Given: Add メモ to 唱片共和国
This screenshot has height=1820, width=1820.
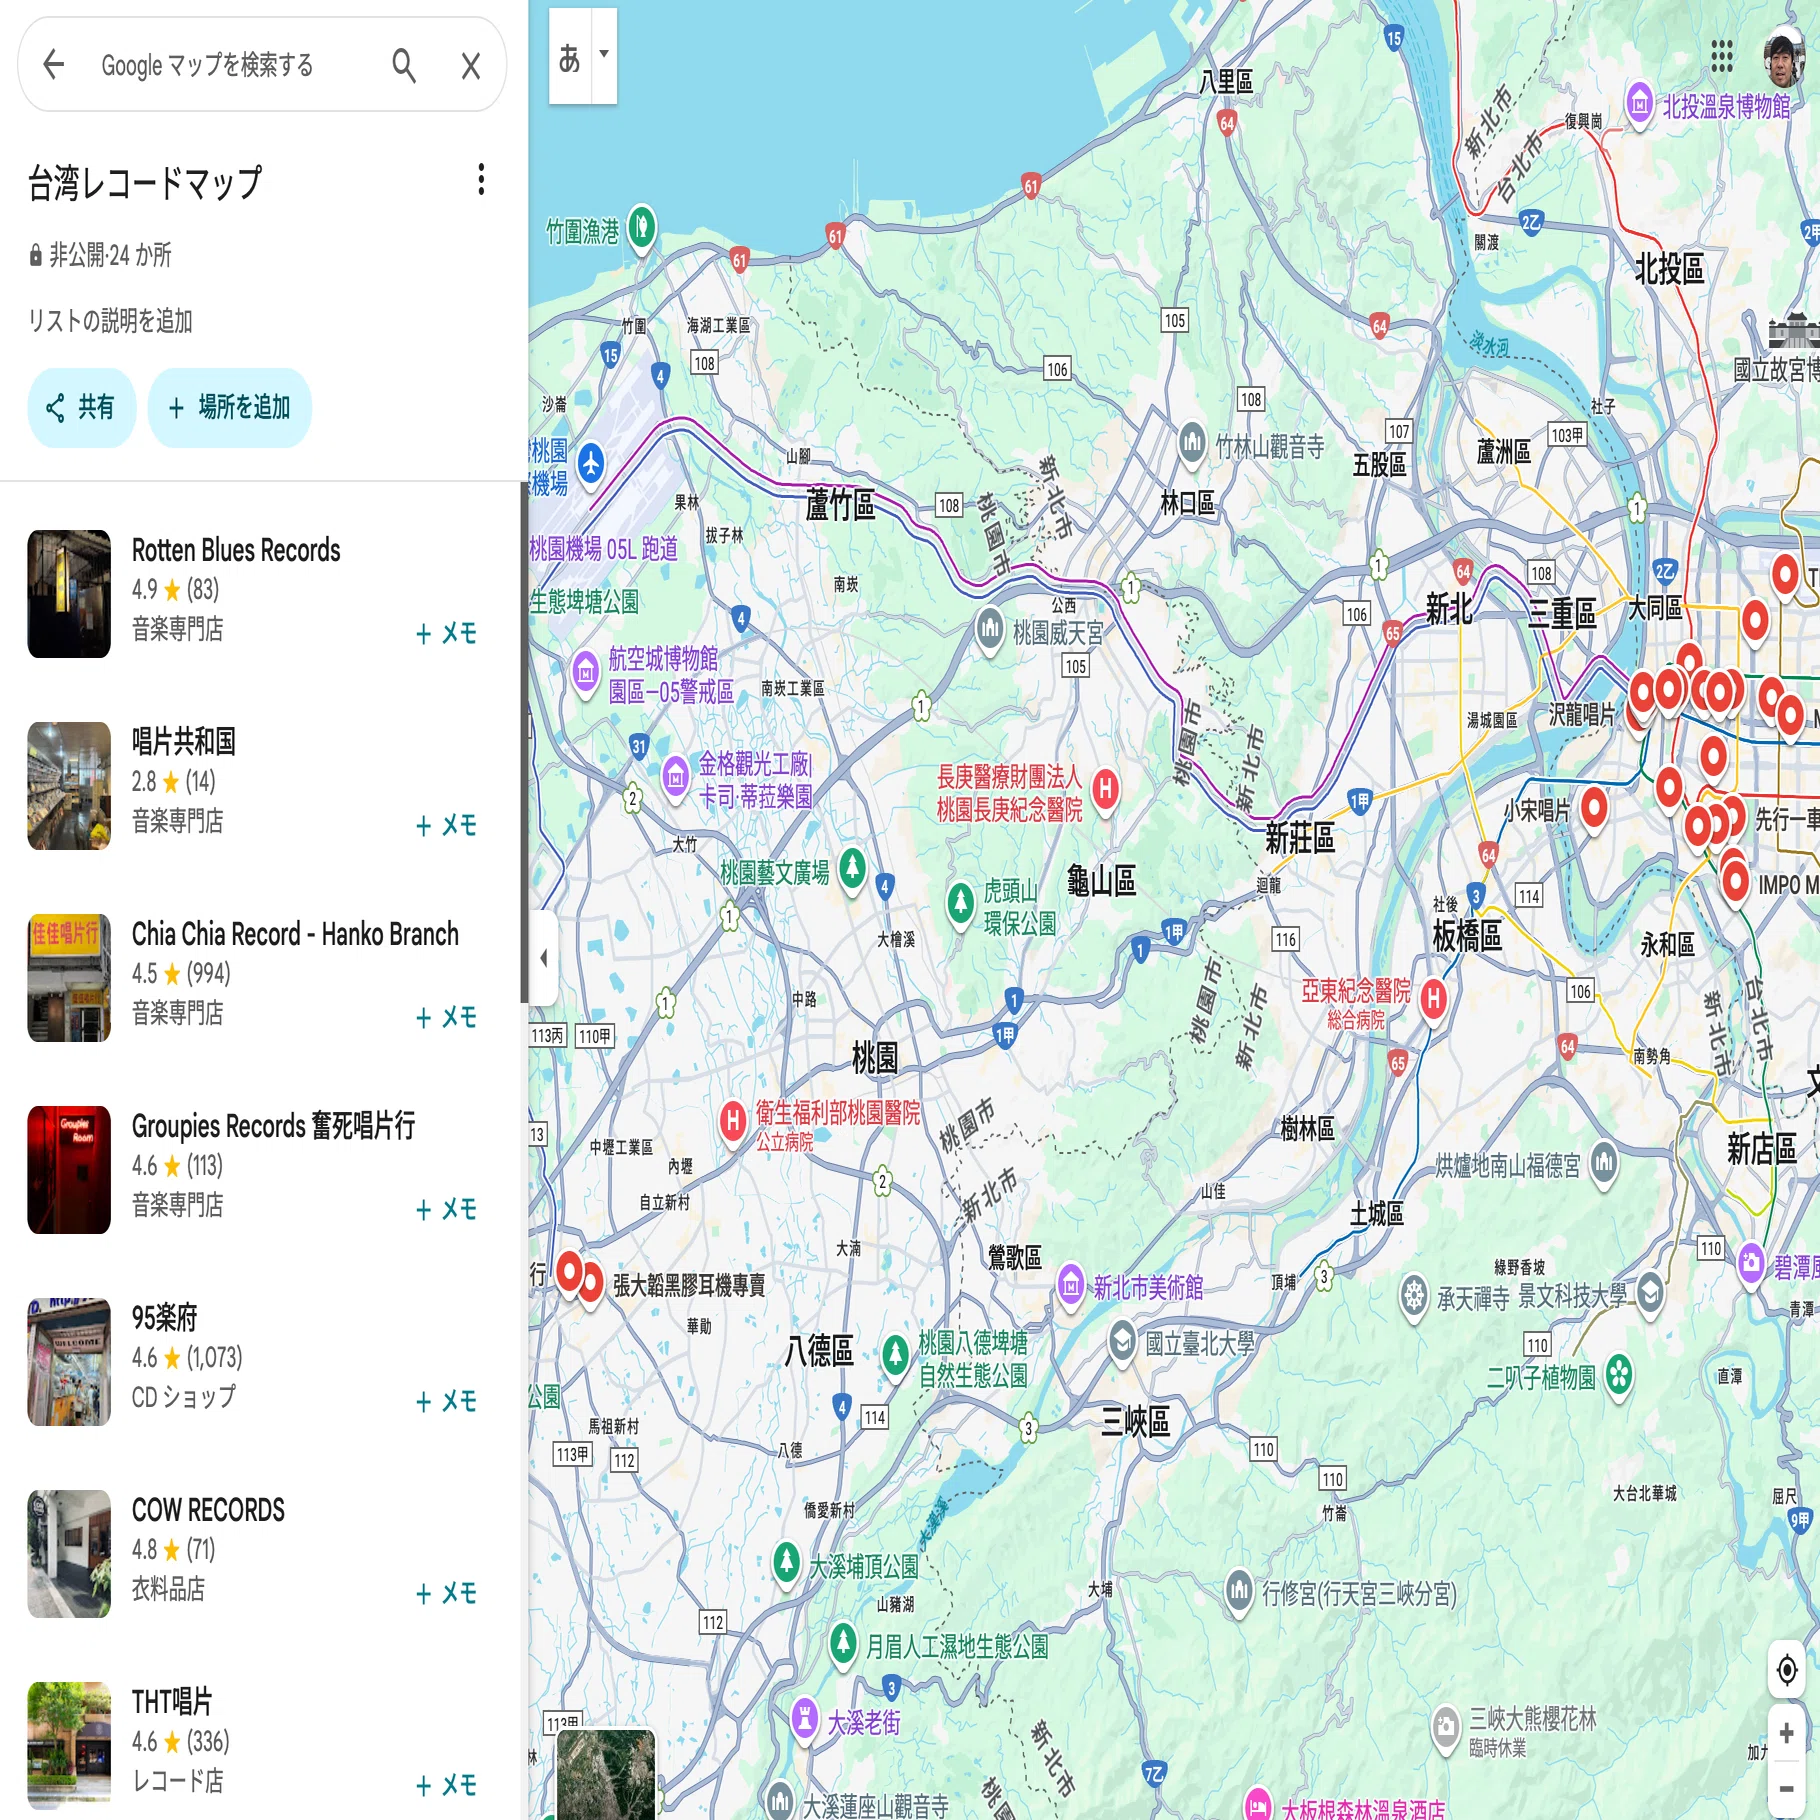Looking at the screenshot, I should 446,825.
